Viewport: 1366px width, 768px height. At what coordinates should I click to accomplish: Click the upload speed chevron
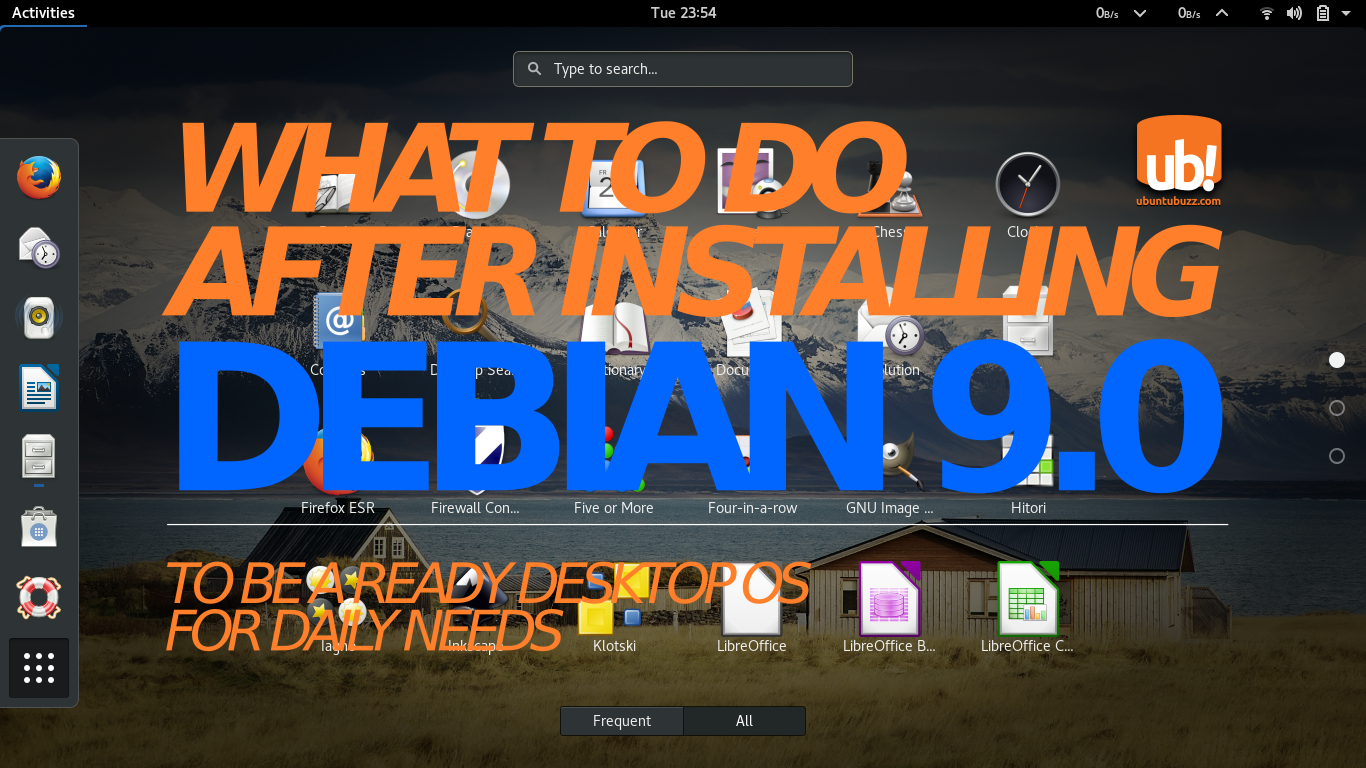(x=1222, y=13)
